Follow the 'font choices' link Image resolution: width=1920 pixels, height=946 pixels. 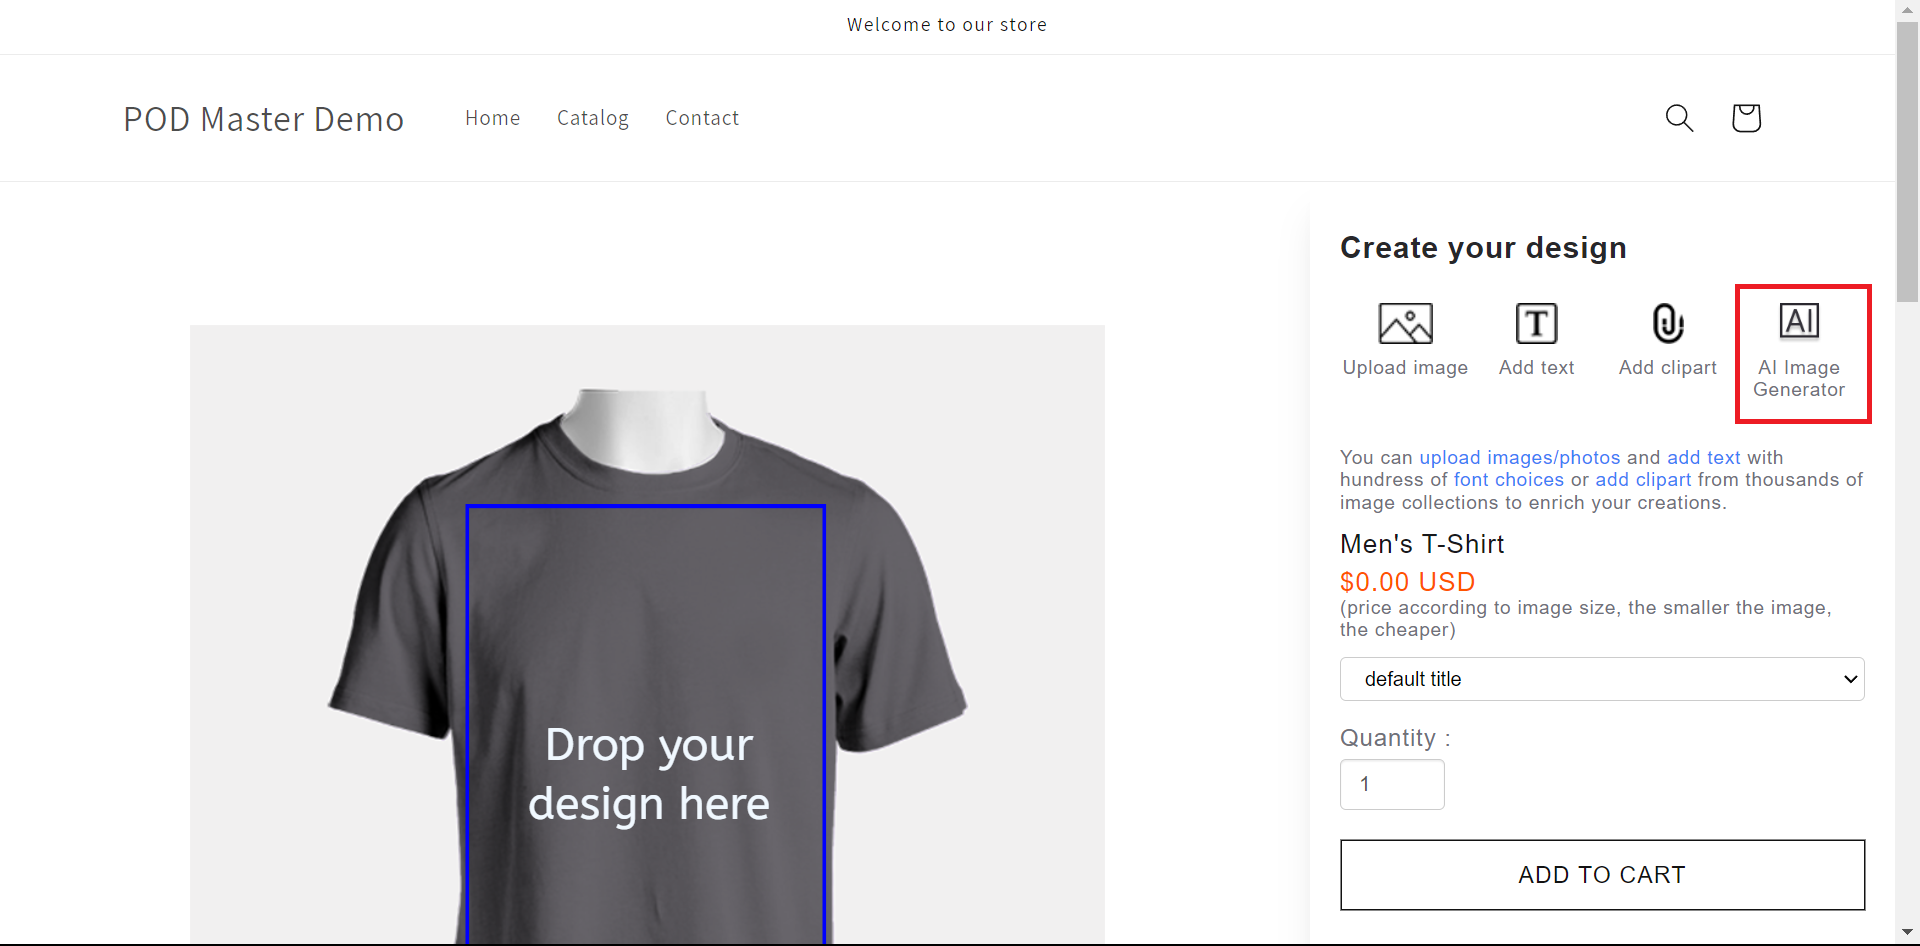click(x=1509, y=480)
